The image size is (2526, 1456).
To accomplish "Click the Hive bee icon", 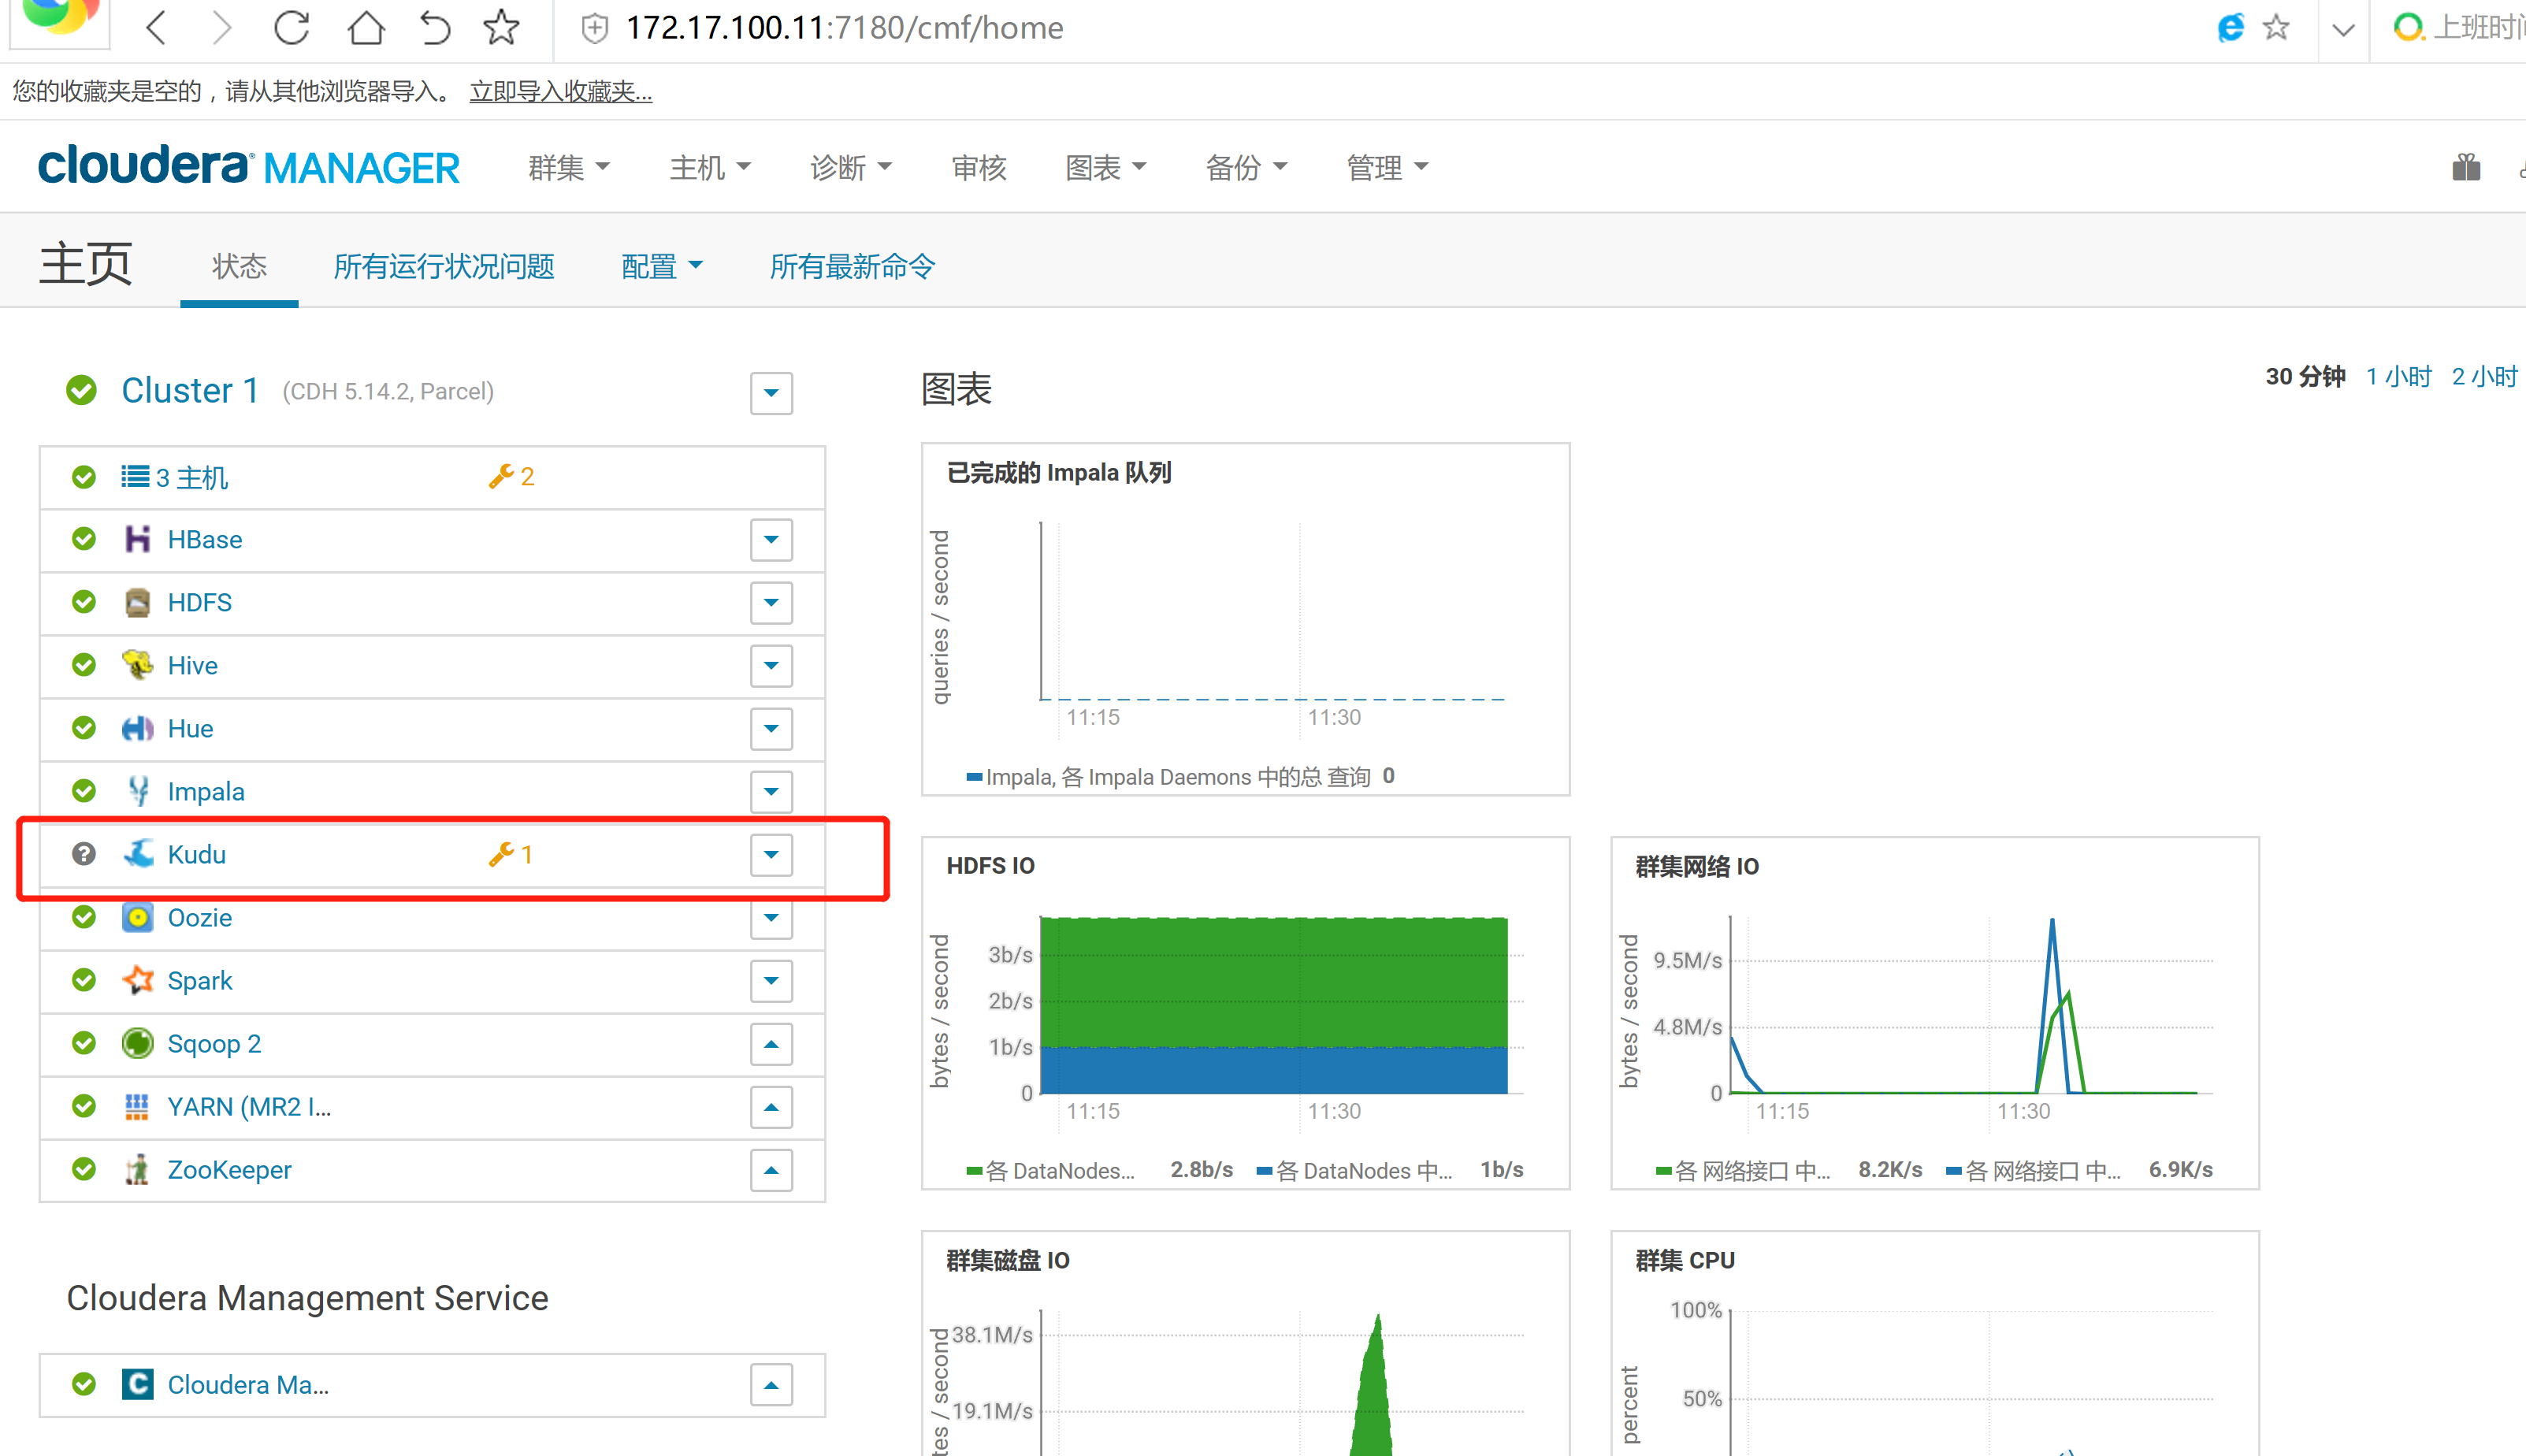I will 137,665.
